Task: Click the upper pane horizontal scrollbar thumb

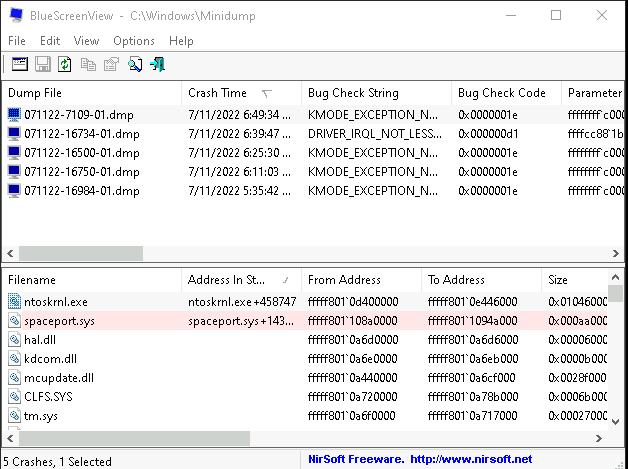Action: click(81, 253)
